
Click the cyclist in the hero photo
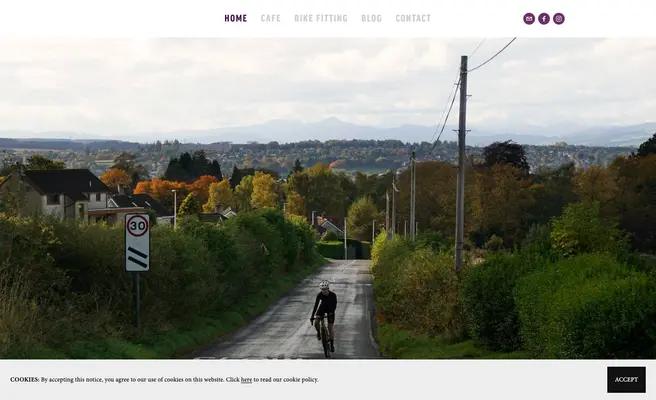click(x=324, y=318)
